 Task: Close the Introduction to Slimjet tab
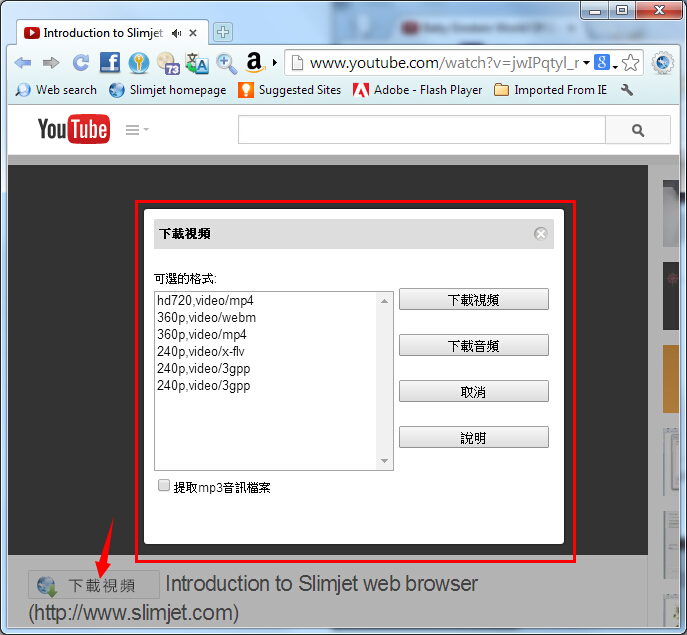(x=193, y=33)
